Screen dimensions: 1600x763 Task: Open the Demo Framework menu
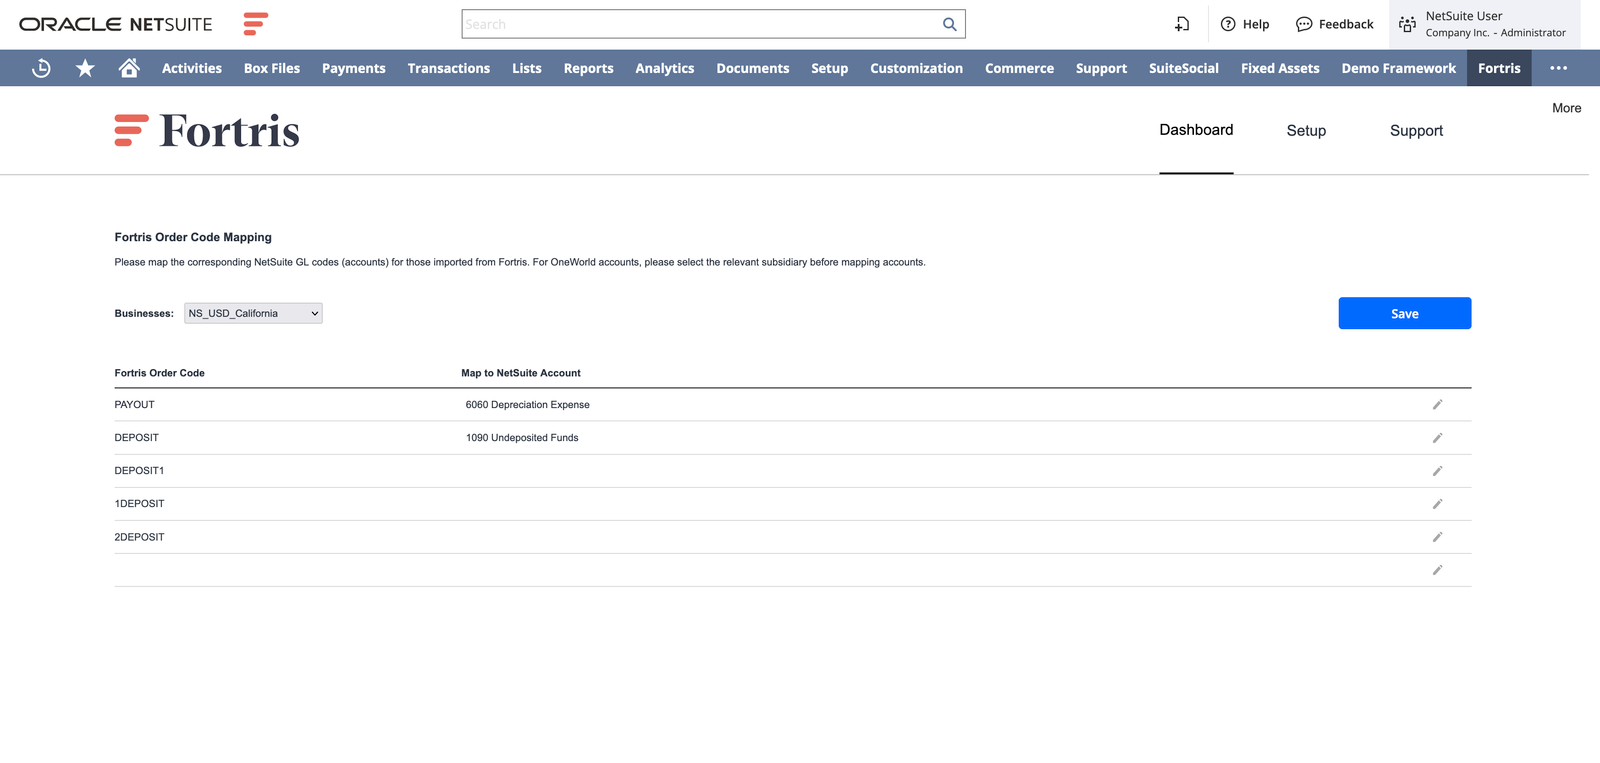pos(1399,68)
